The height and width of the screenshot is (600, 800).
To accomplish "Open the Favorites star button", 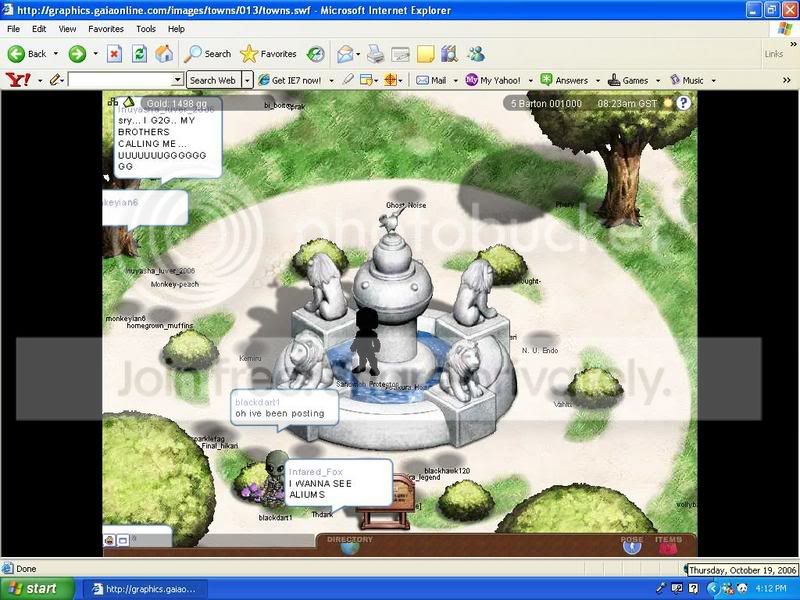I will coord(268,54).
